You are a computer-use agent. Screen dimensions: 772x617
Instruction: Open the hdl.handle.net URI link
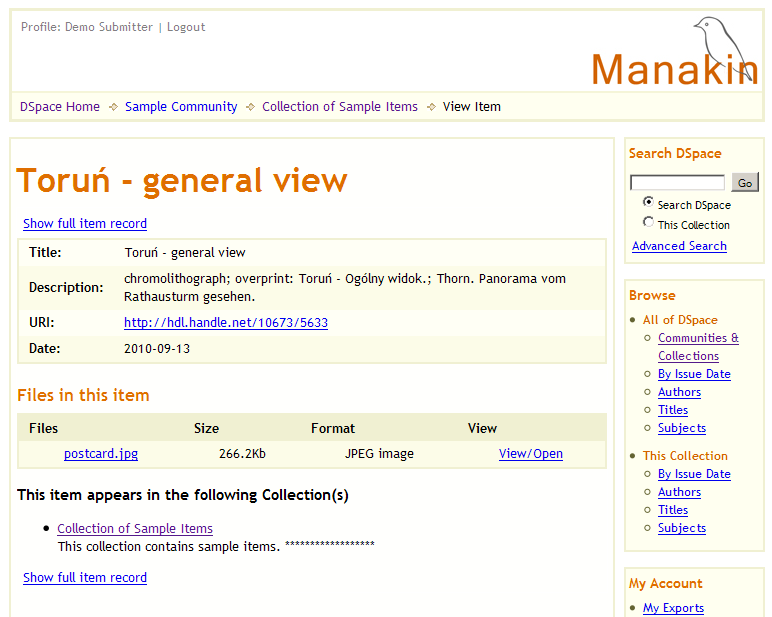(226, 323)
